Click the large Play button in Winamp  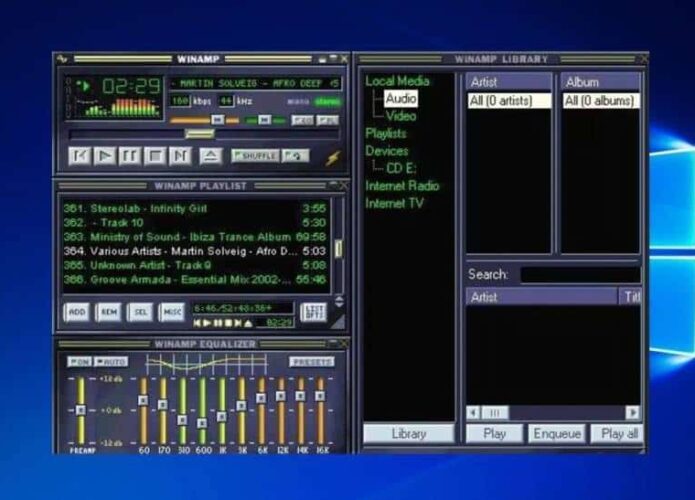tap(105, 156)
